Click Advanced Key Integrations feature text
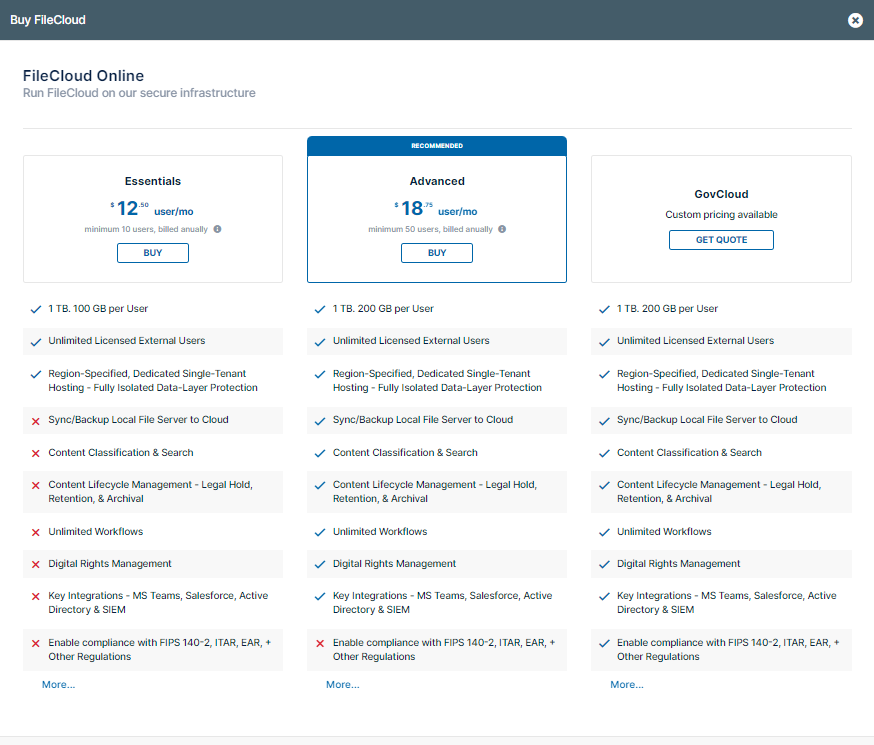 [442, 602]
